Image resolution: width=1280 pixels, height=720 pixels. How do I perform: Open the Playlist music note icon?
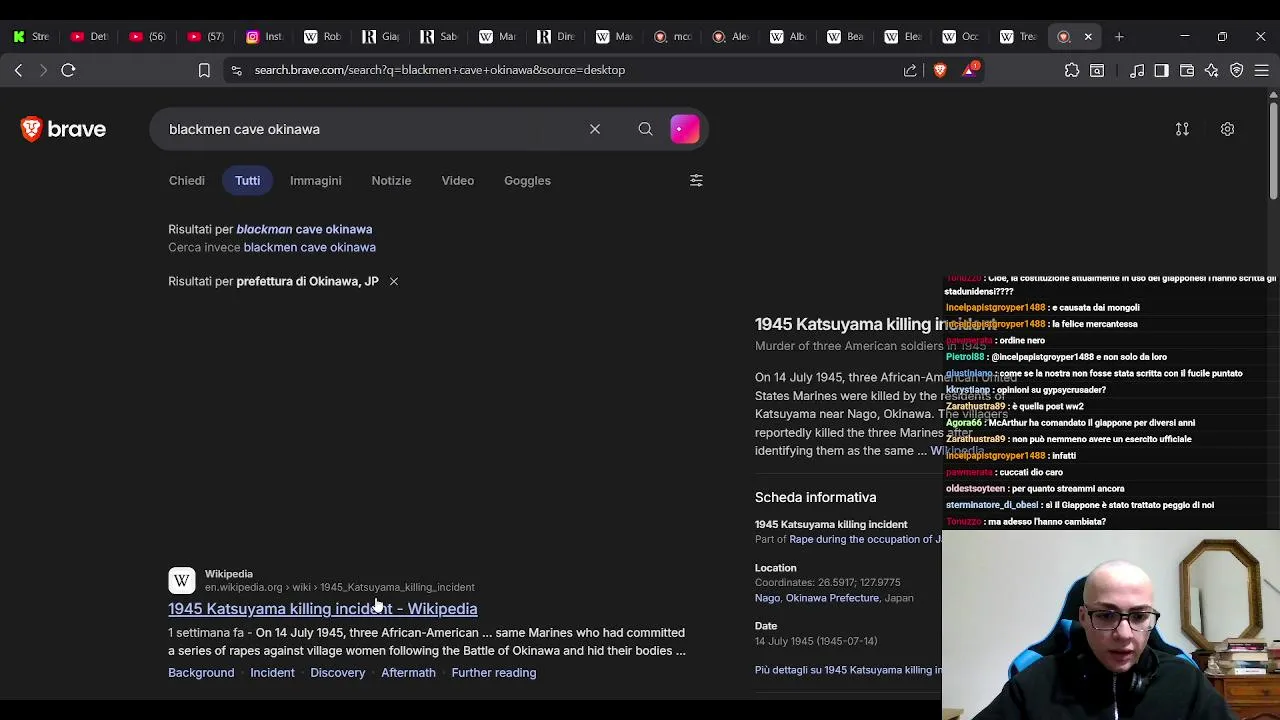(x=1137, y=70)
